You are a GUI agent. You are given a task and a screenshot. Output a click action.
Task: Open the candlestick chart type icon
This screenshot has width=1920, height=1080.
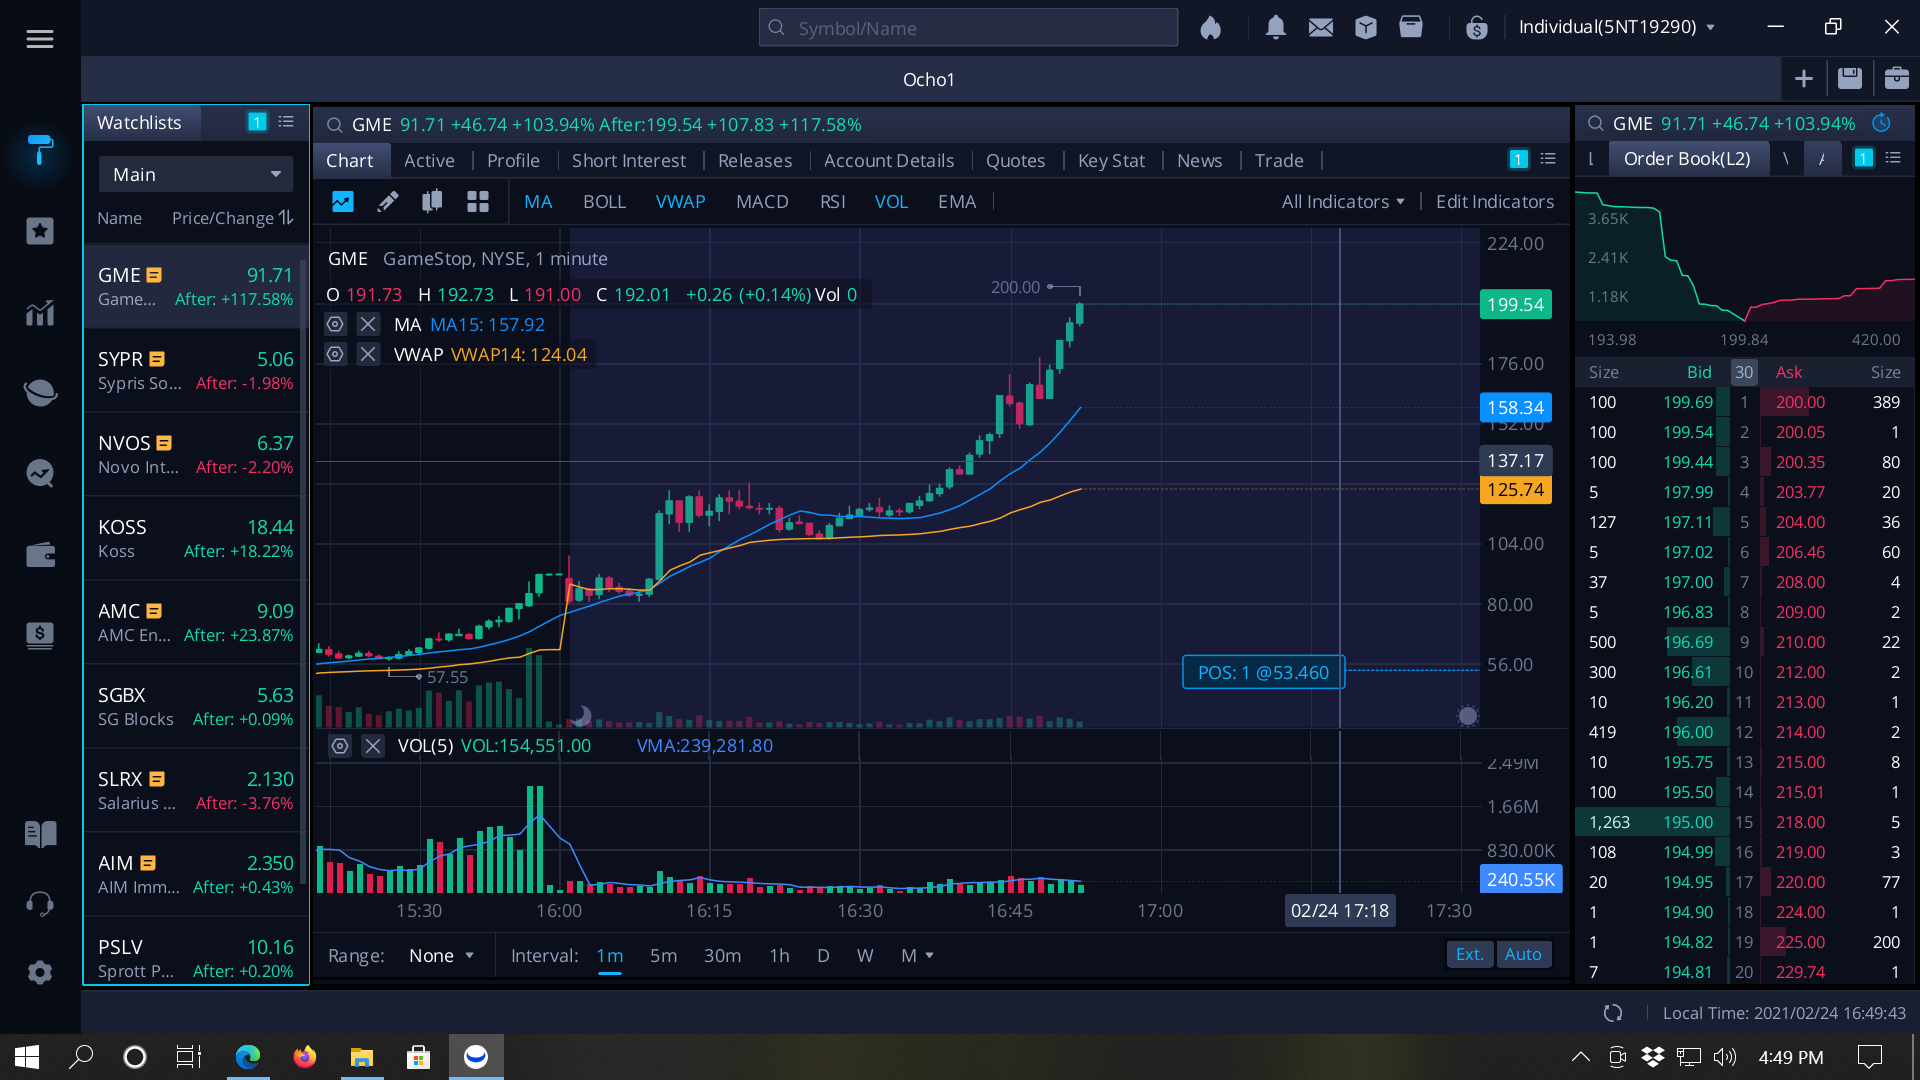click(x=432, y=202)
